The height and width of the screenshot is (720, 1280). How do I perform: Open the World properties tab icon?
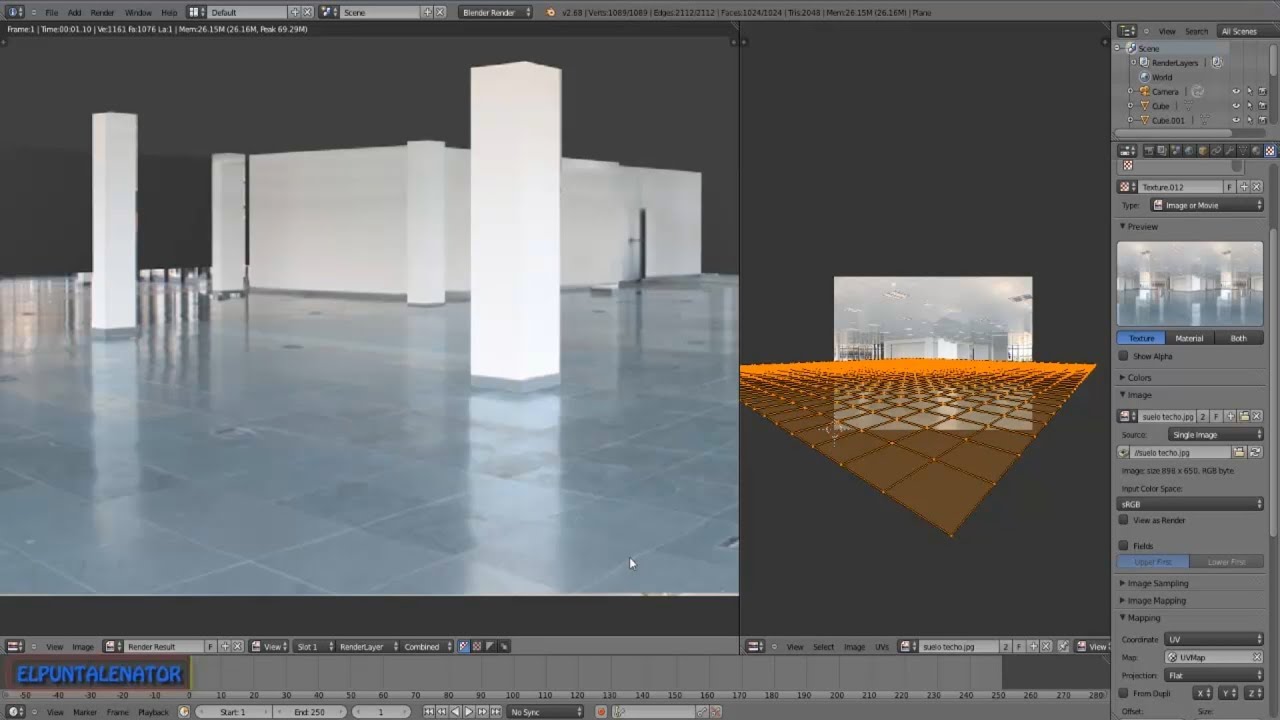click(x=1189, y=151)
